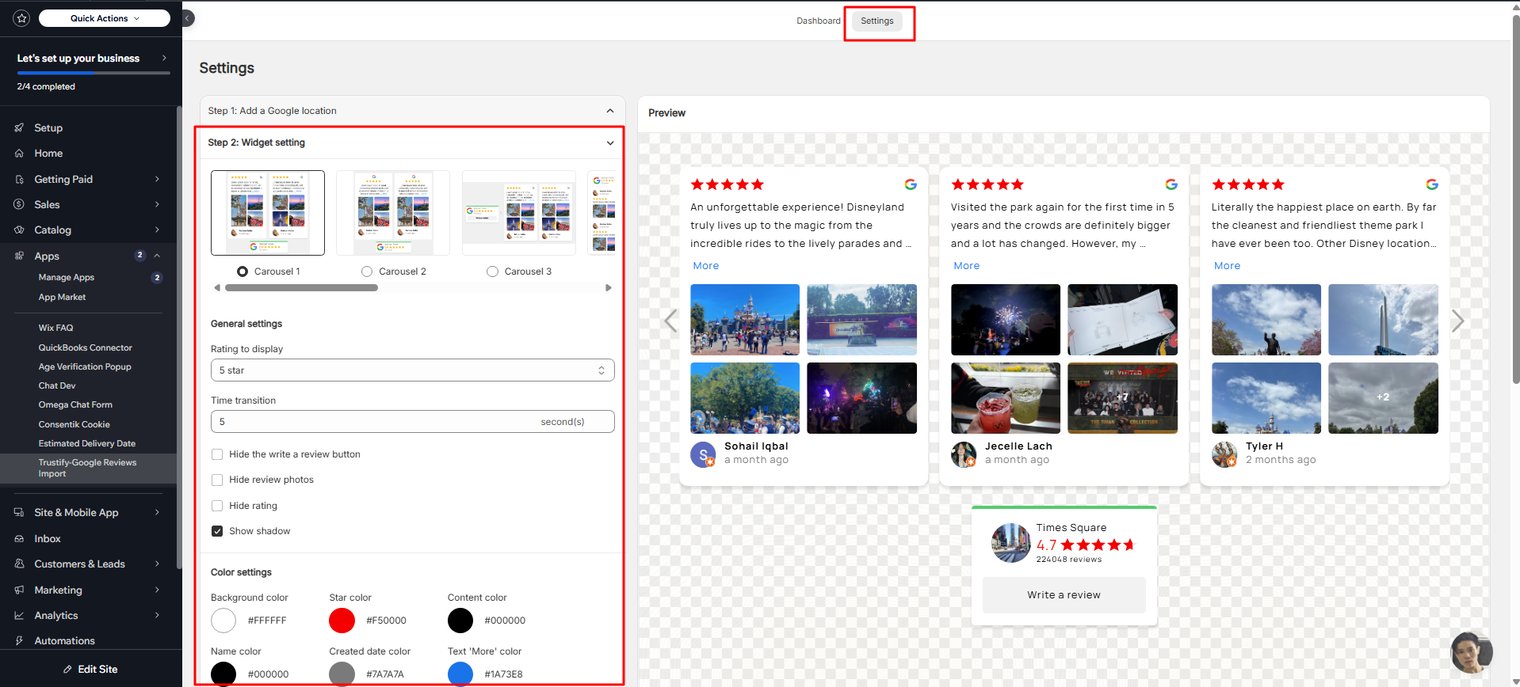Expand the Analytics submenu chevron
Screen dimensions: 1520x687
click(157, 615)
